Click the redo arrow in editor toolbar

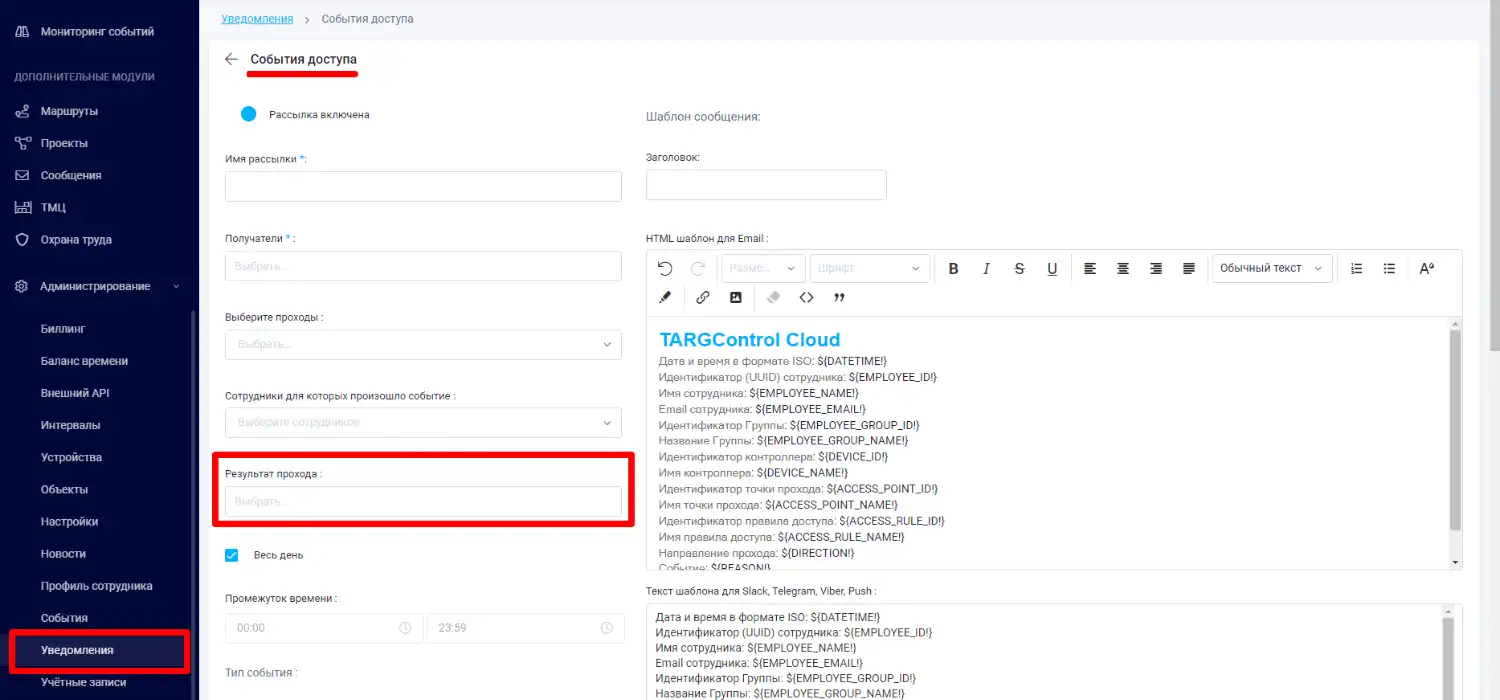pyautogui.click(x=698, y=268)
